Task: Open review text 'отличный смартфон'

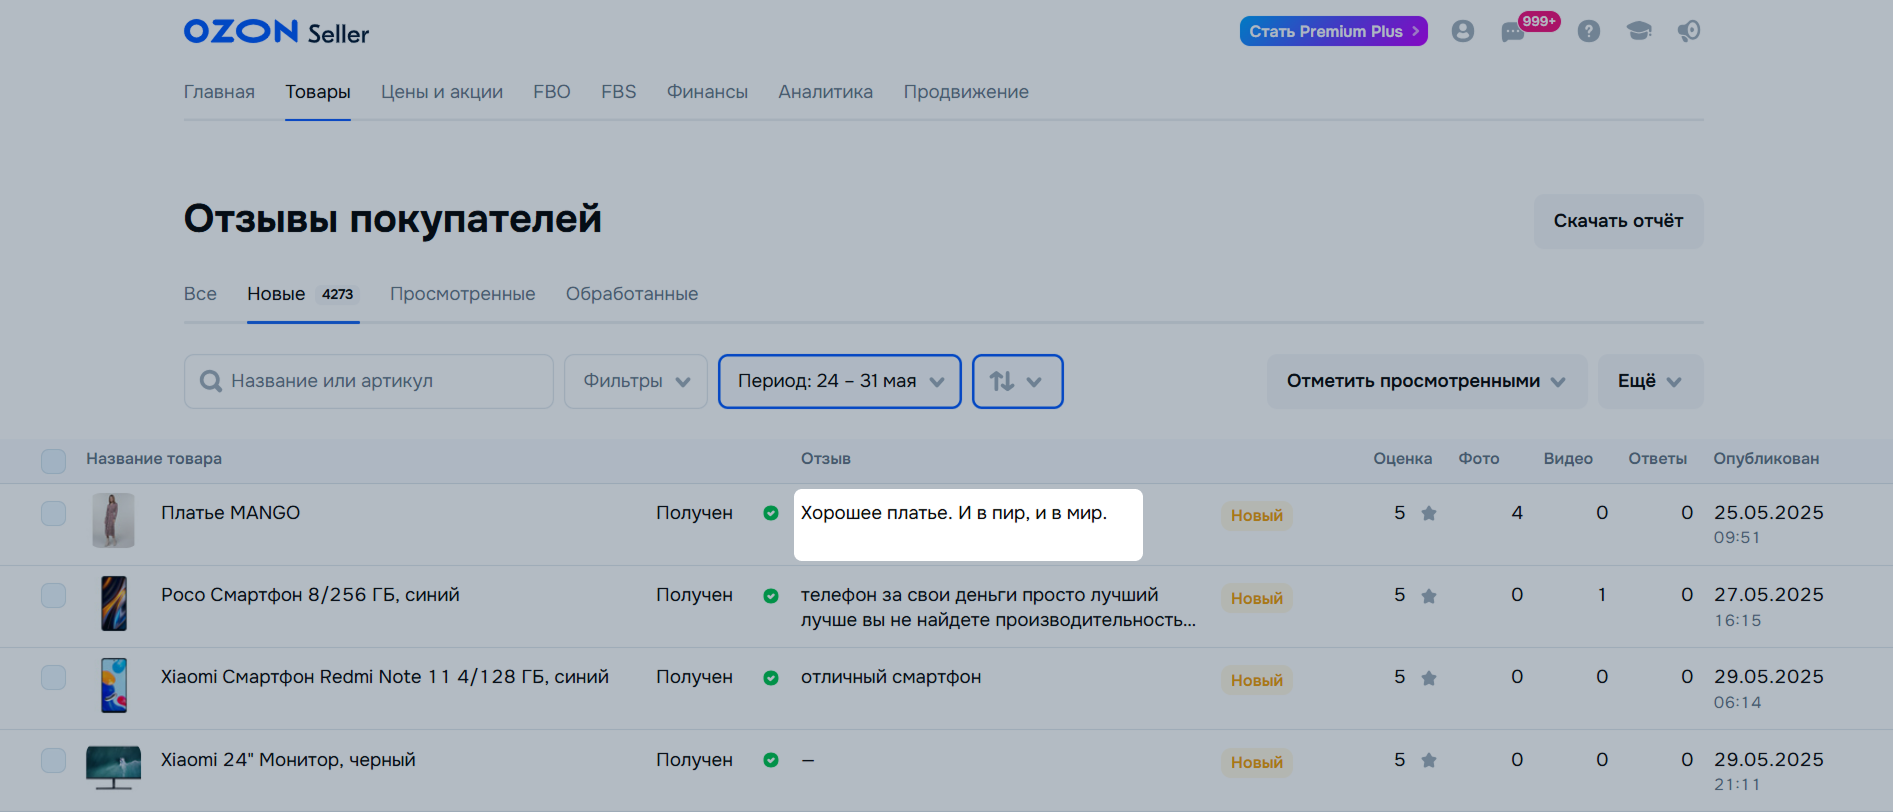Action: coord(891,677)
